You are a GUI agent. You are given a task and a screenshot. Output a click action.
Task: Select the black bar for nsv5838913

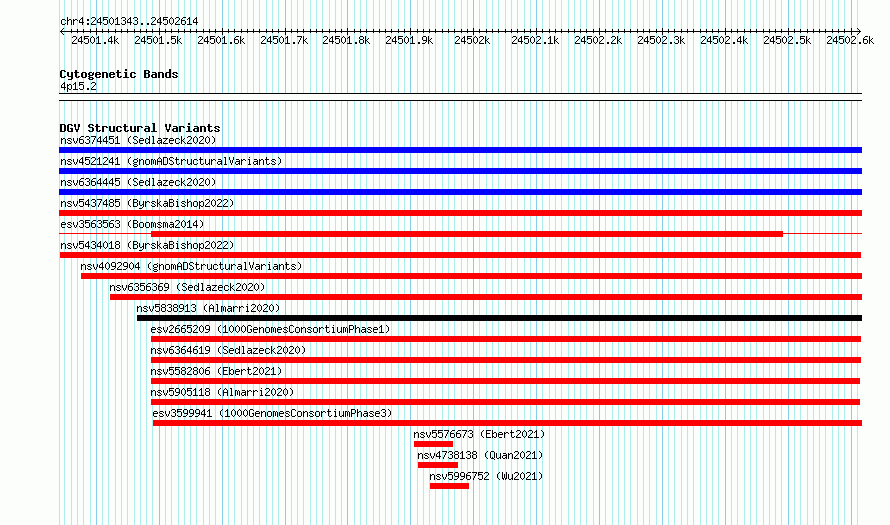point(499,318)
